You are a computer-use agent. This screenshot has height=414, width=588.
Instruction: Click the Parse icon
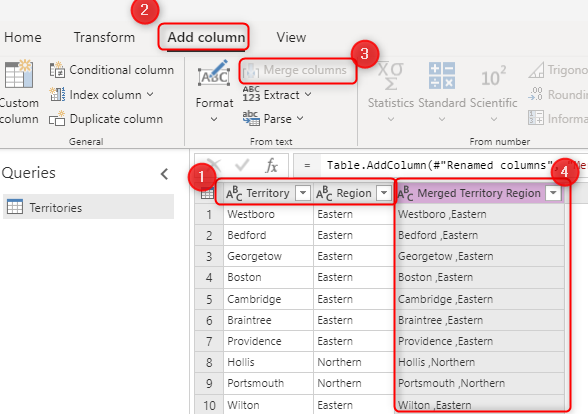click(x=251, y=118)
